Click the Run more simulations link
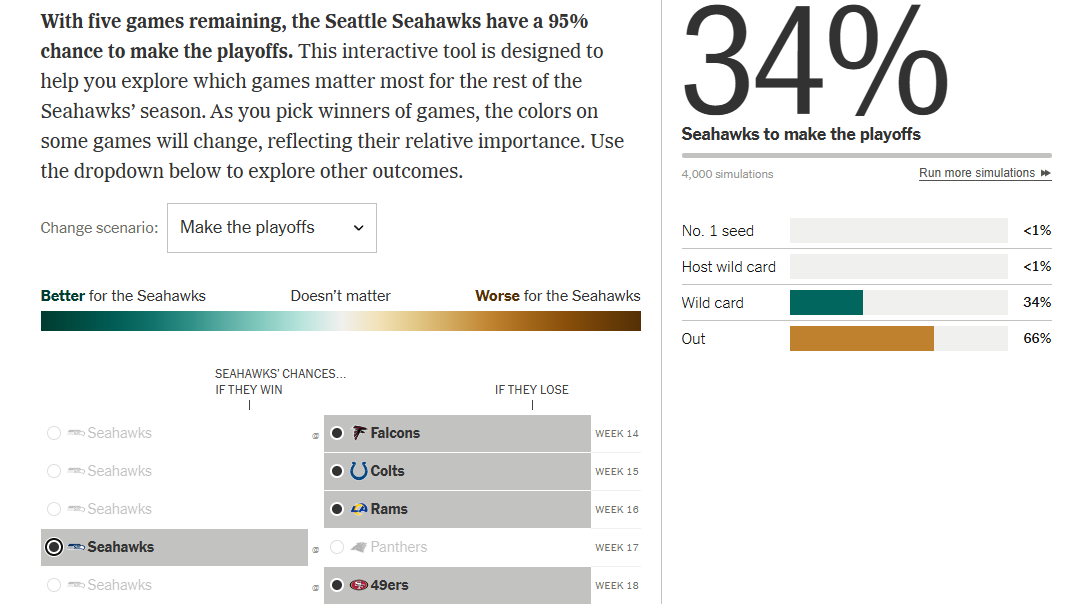This screenshot has height=604, width=1081. click(x=976, y=173)
